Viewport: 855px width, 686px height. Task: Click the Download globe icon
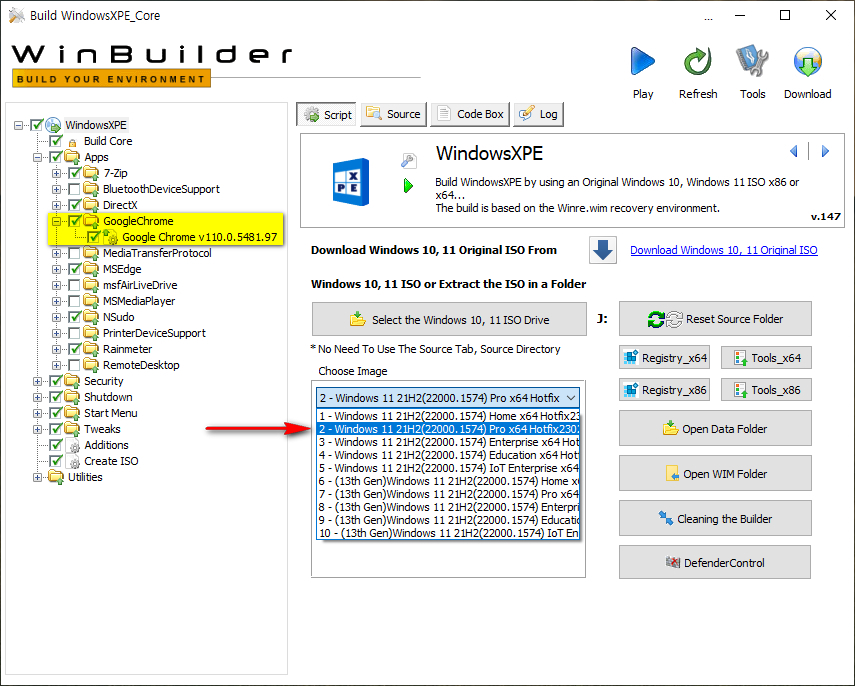[x=808, y=61]
